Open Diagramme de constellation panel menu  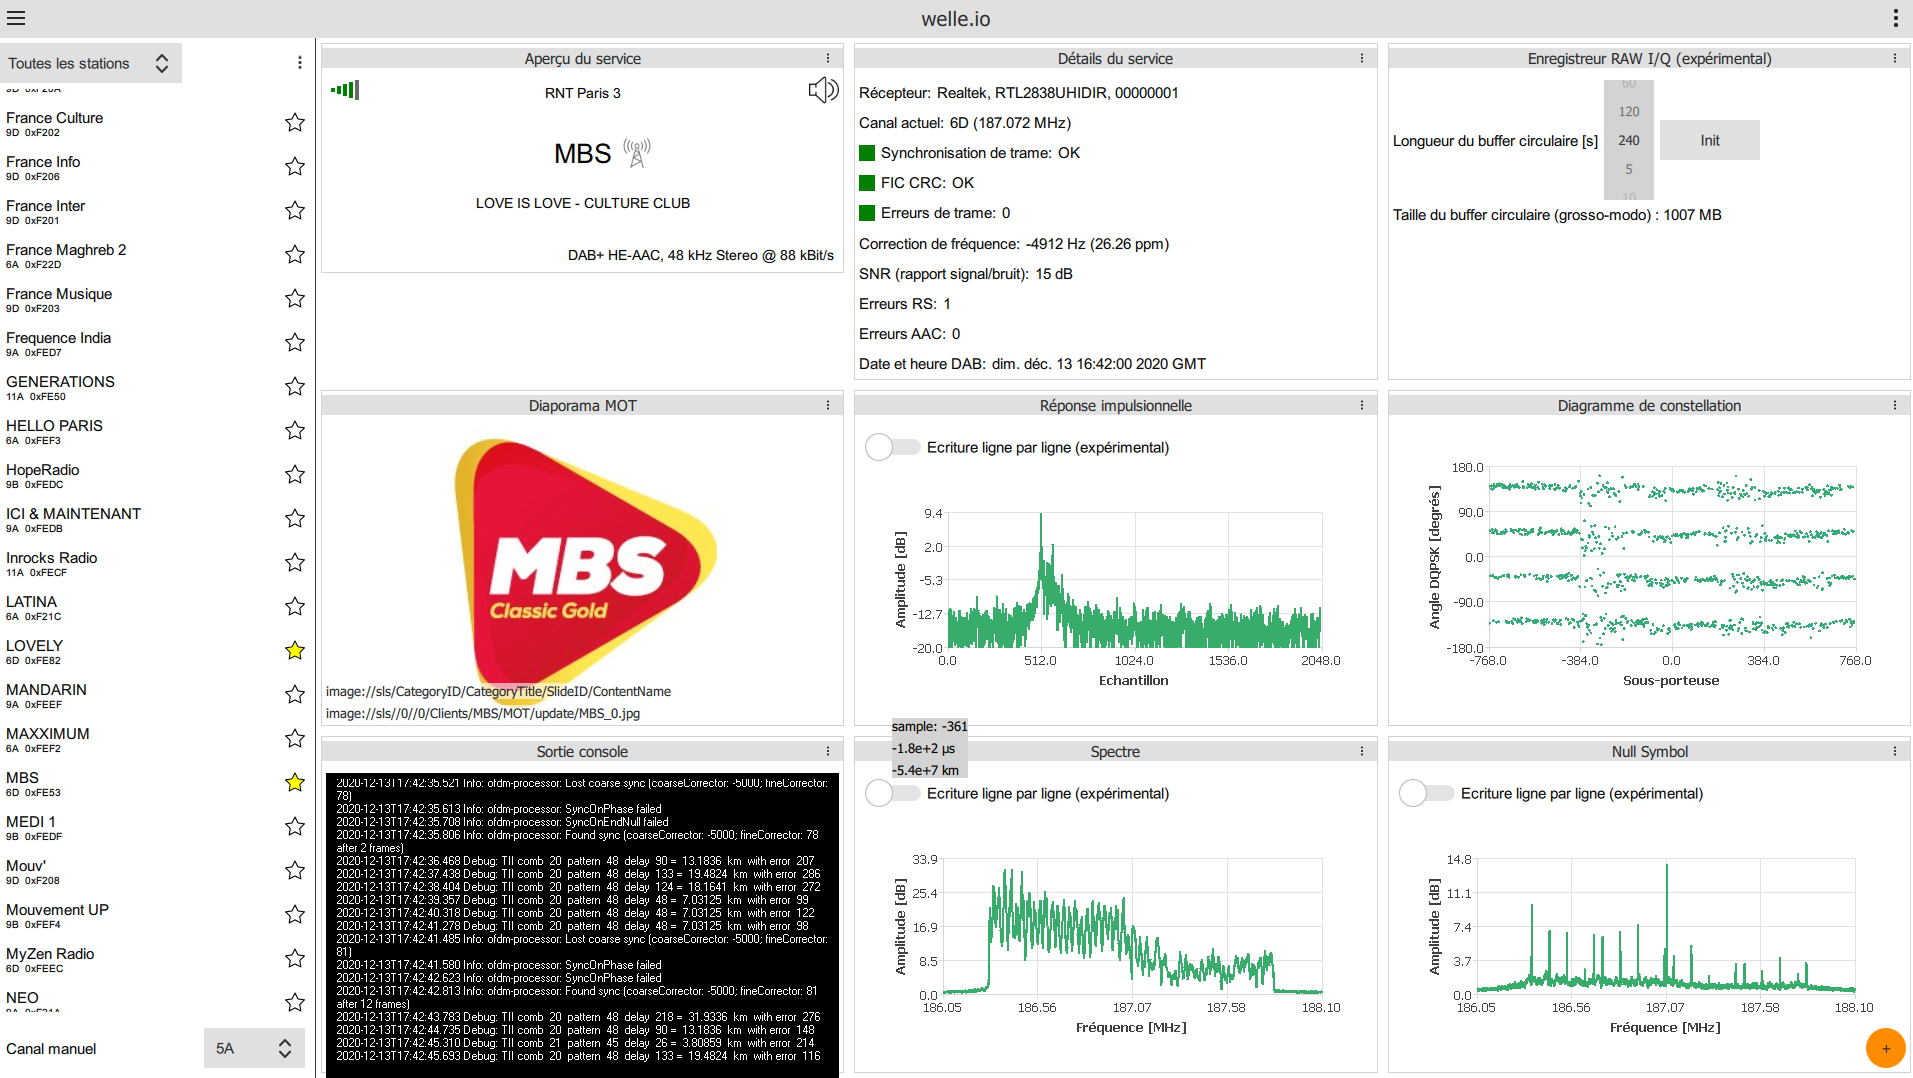tap(1894, 405)
